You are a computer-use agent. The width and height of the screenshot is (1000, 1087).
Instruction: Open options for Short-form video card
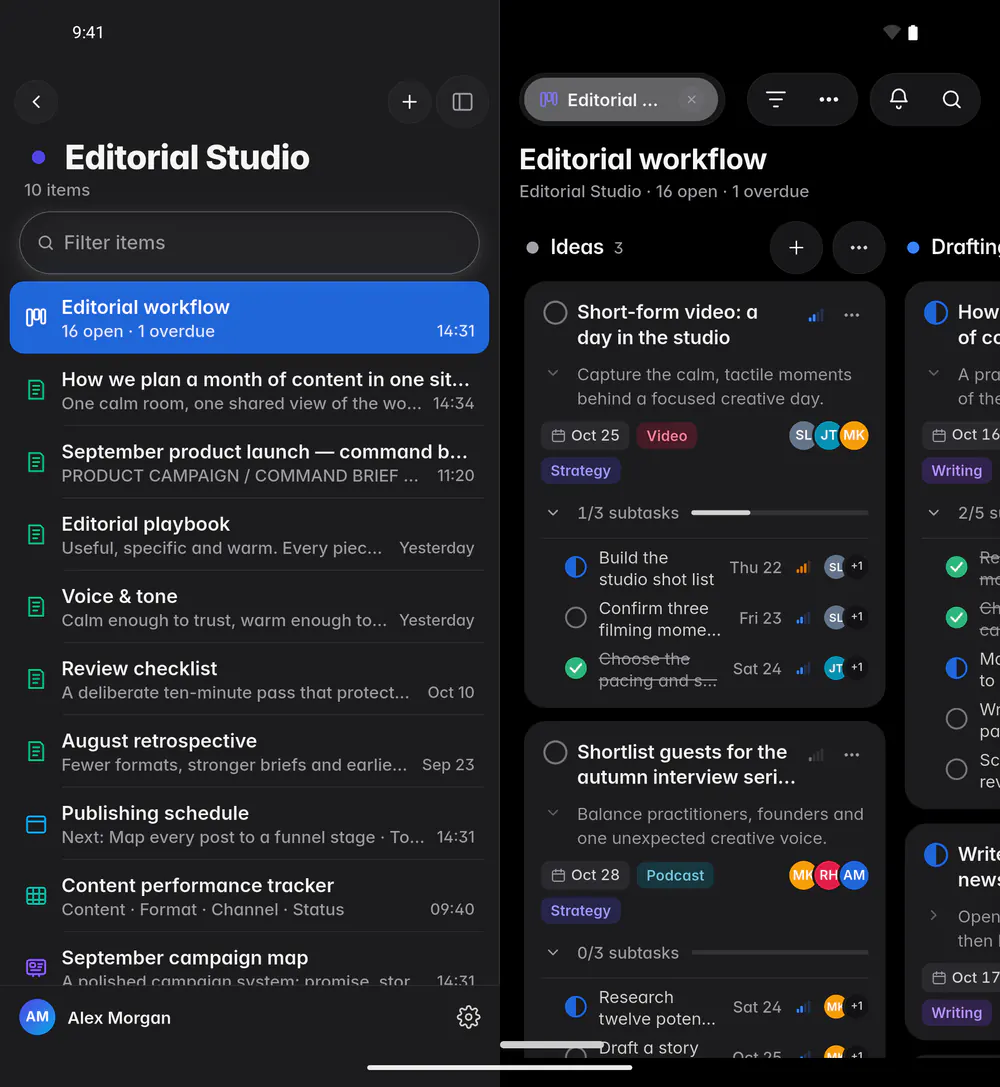click(x=852, y=315)
